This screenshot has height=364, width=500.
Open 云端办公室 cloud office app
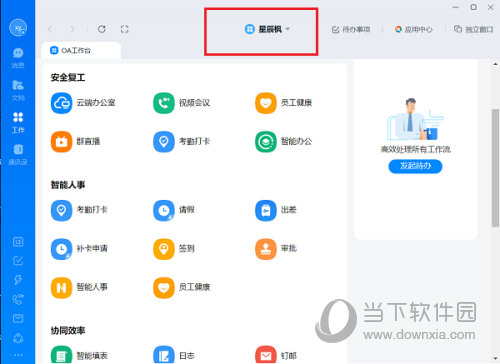coord(83,103)
